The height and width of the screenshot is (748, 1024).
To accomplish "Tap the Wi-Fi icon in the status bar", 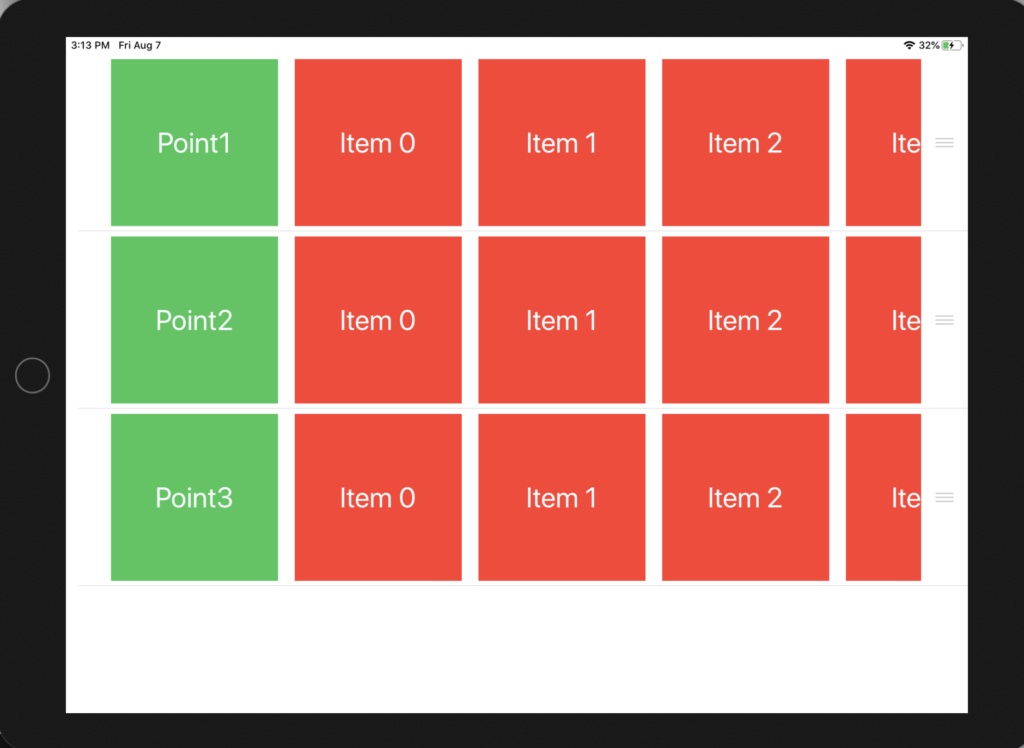I will click(x=909, y=45).
